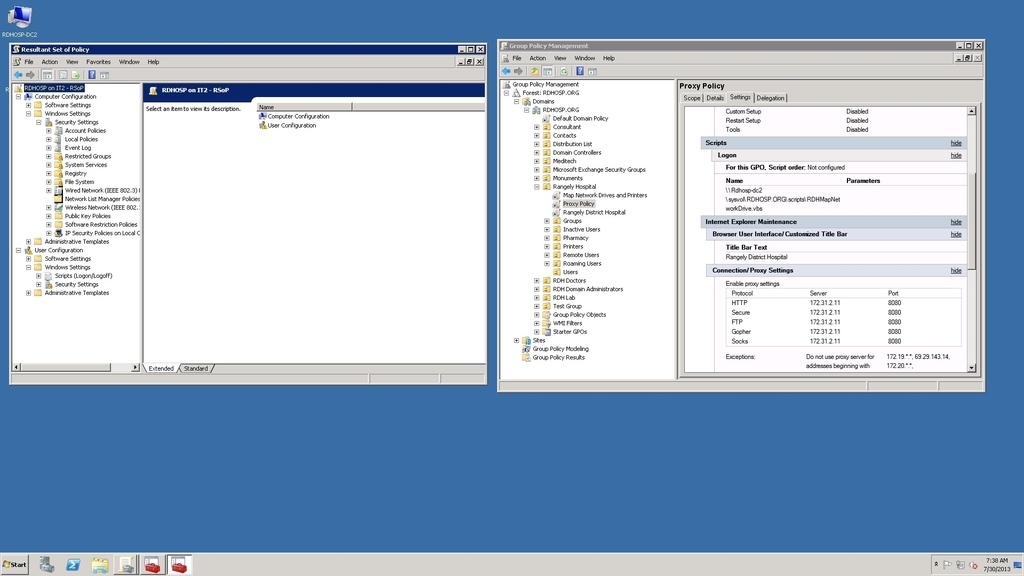Image resolution: width=1024 pixels, height=576 pixels.
Task: Click the hide link next to Logon
Action: coord(955,155)
